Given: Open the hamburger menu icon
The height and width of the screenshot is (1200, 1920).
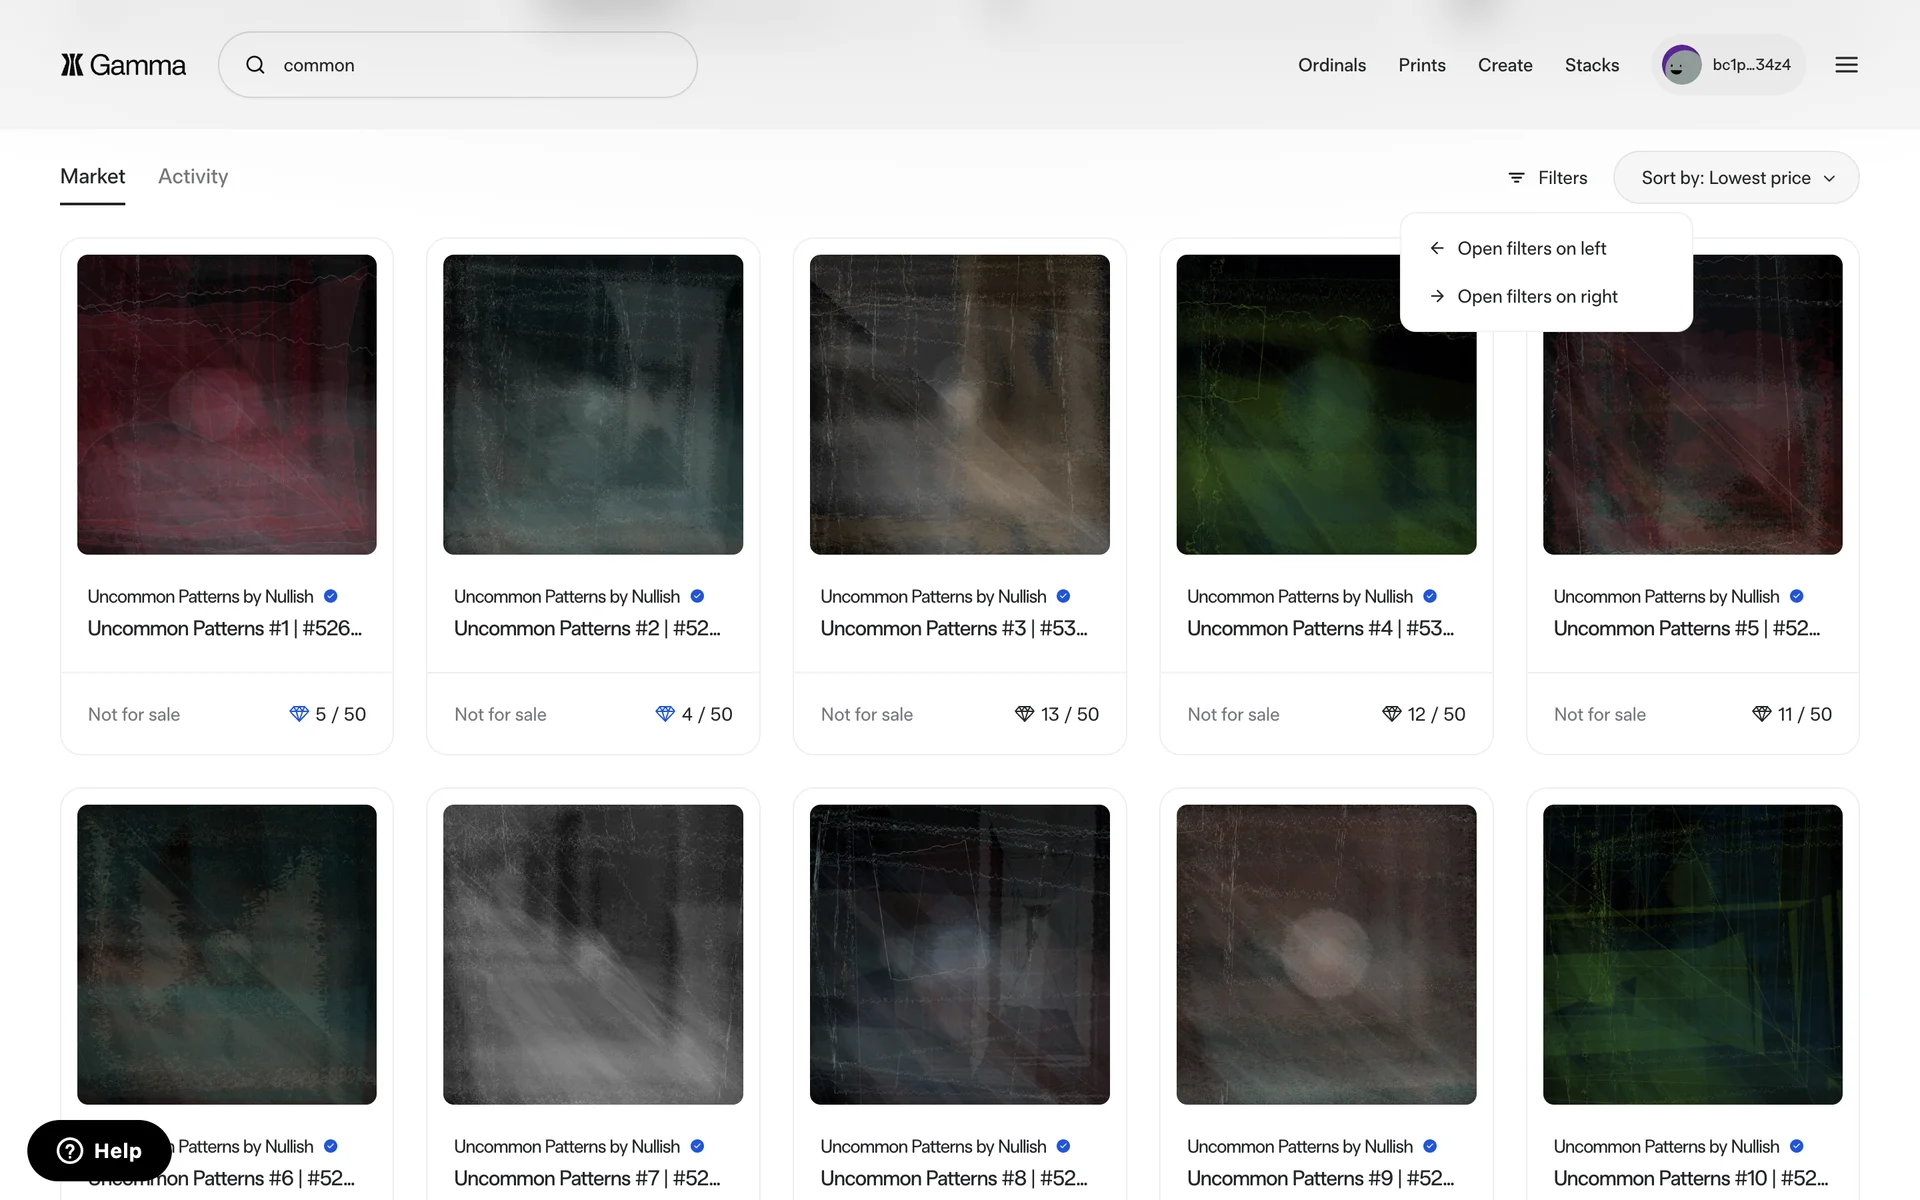Looking at the screenshot, I should (1846, 65).
